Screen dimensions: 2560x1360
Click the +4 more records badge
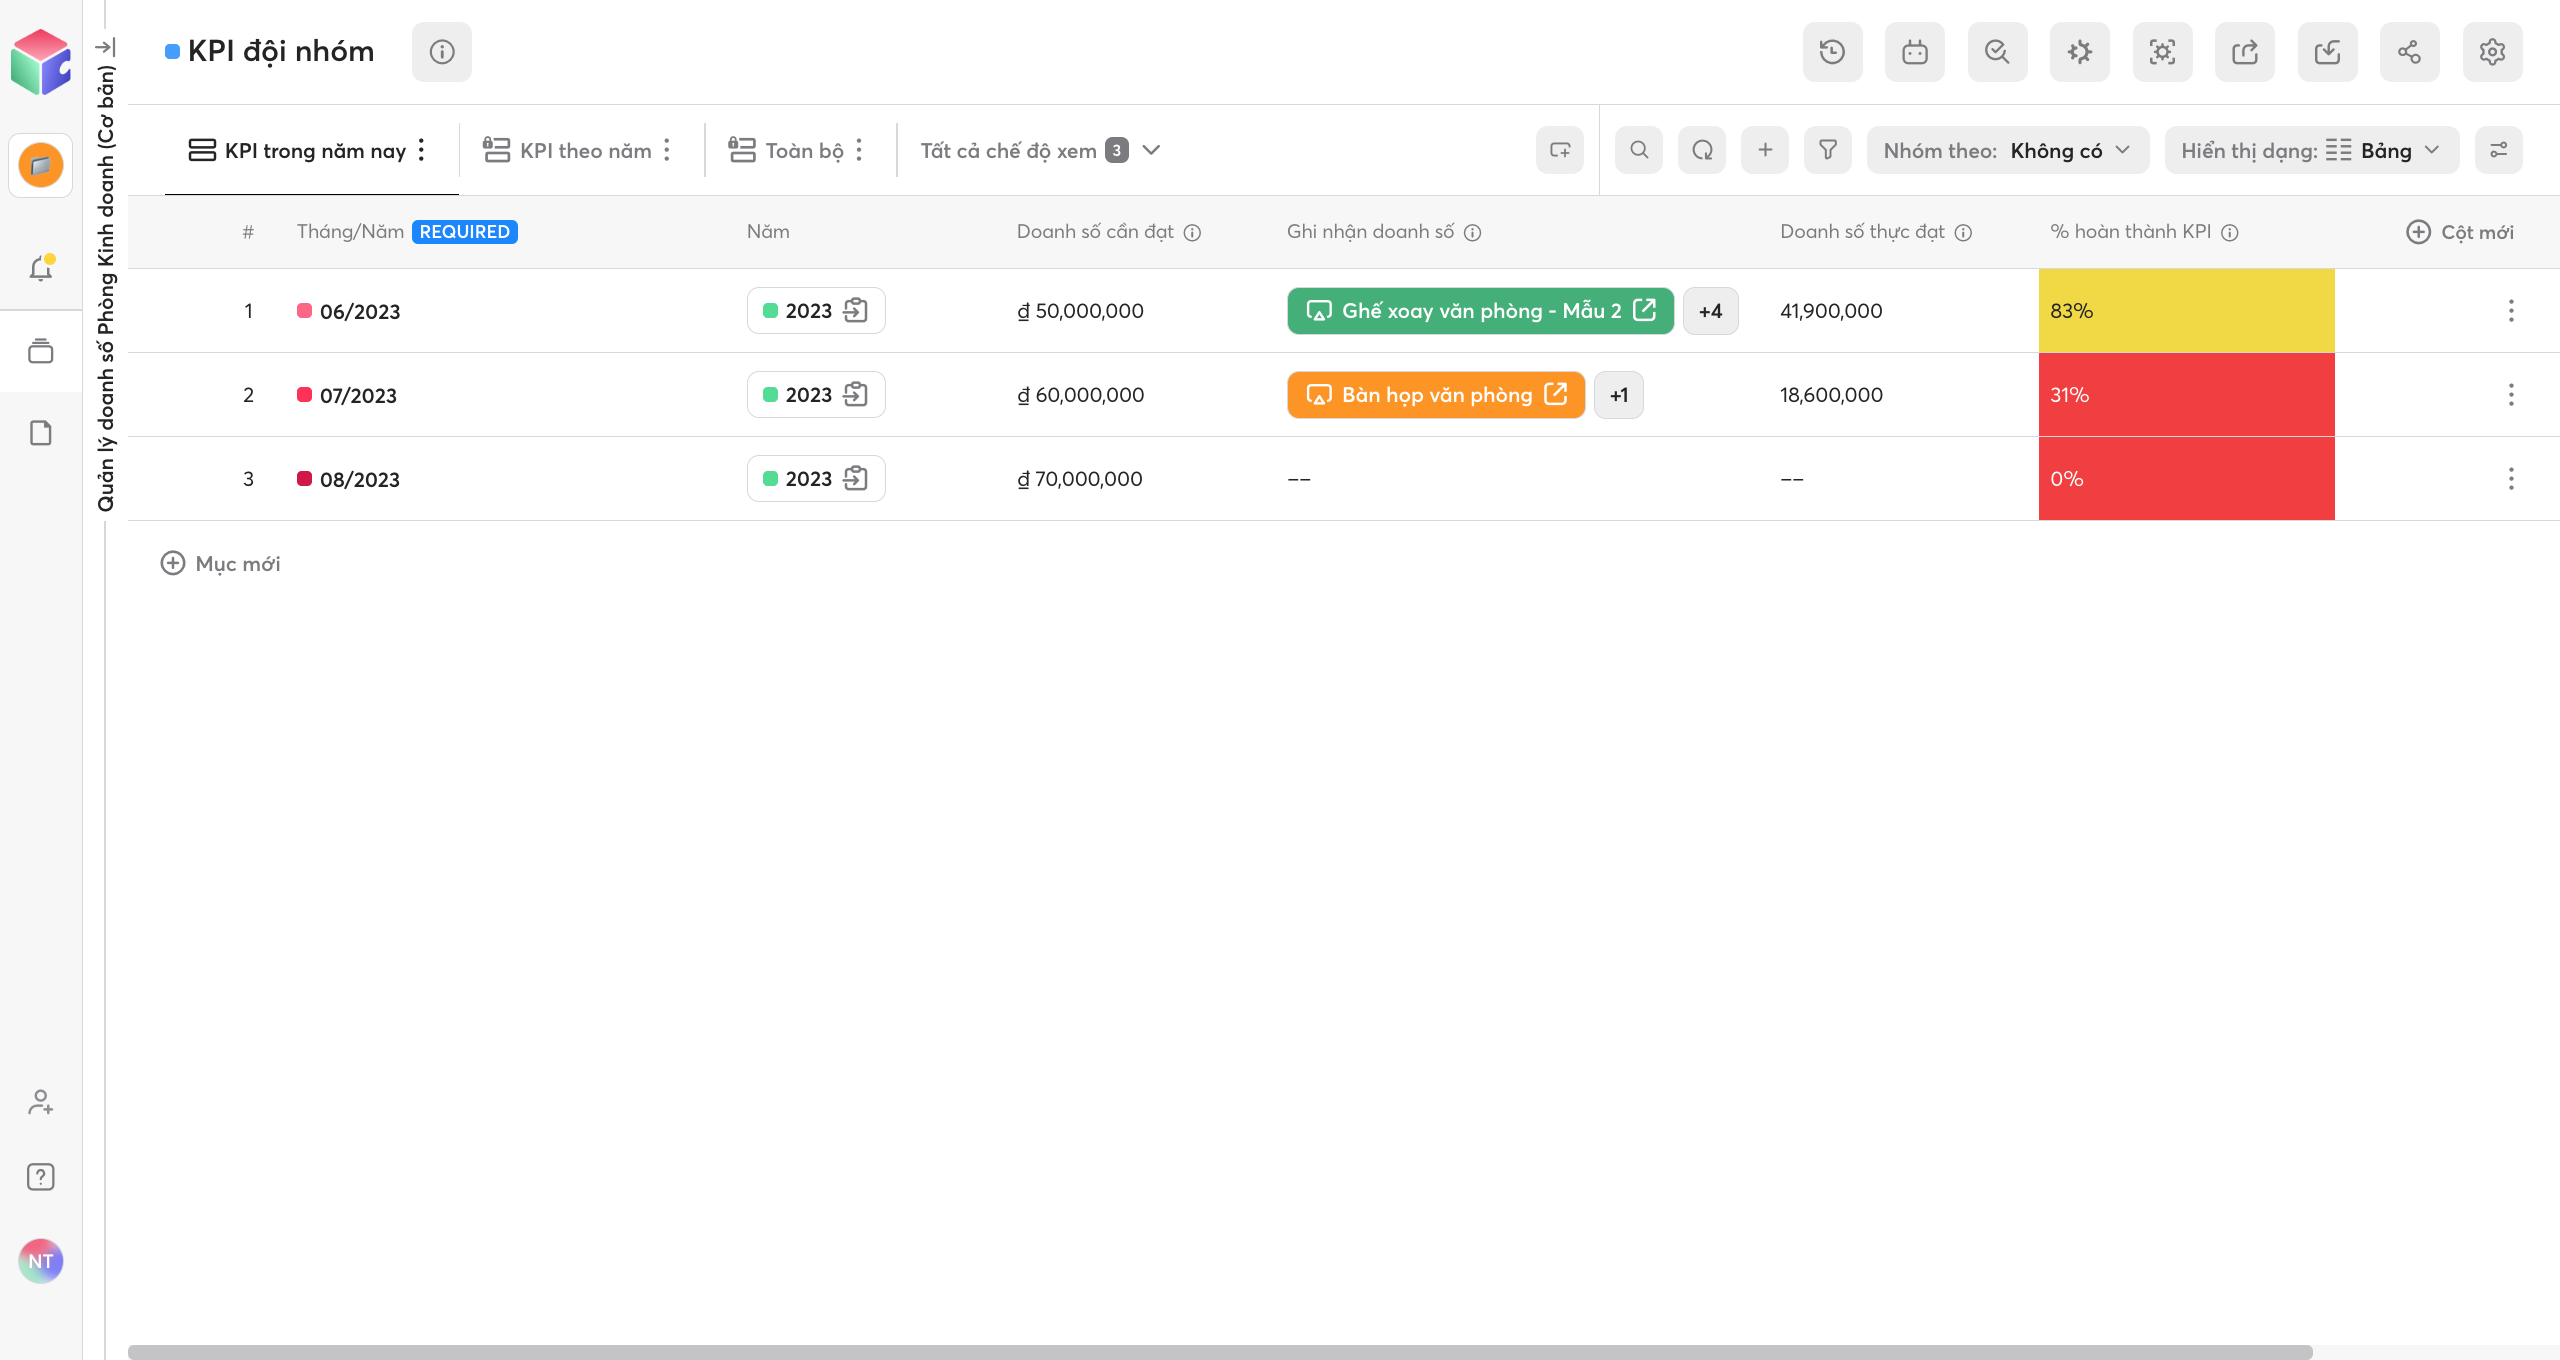tap(1710, 311)
